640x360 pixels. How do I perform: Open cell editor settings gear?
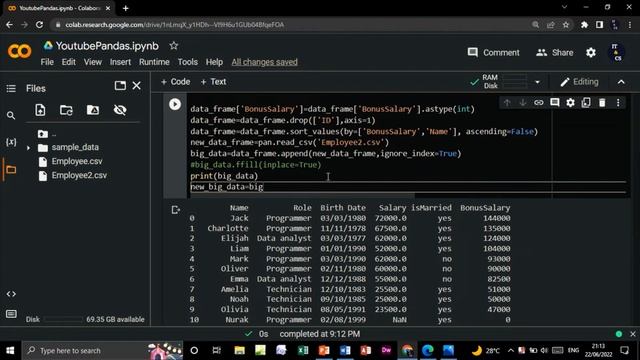tap(570, 103)
